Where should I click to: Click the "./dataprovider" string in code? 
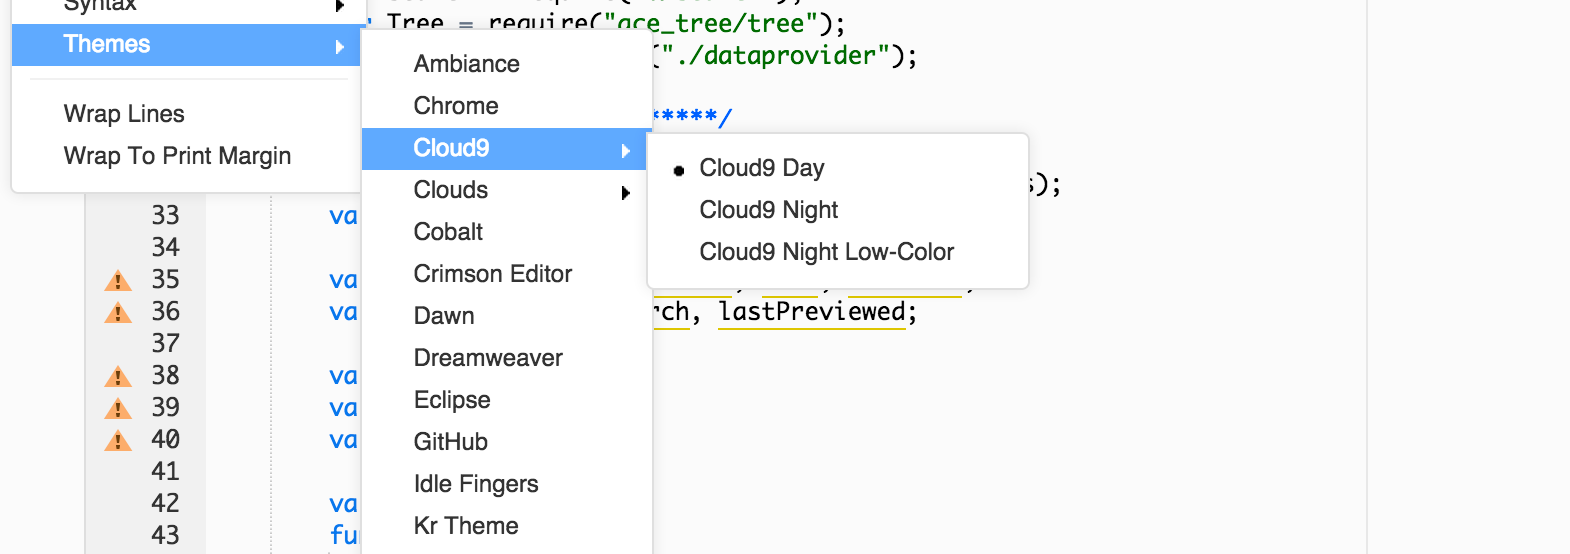point(776,56)
